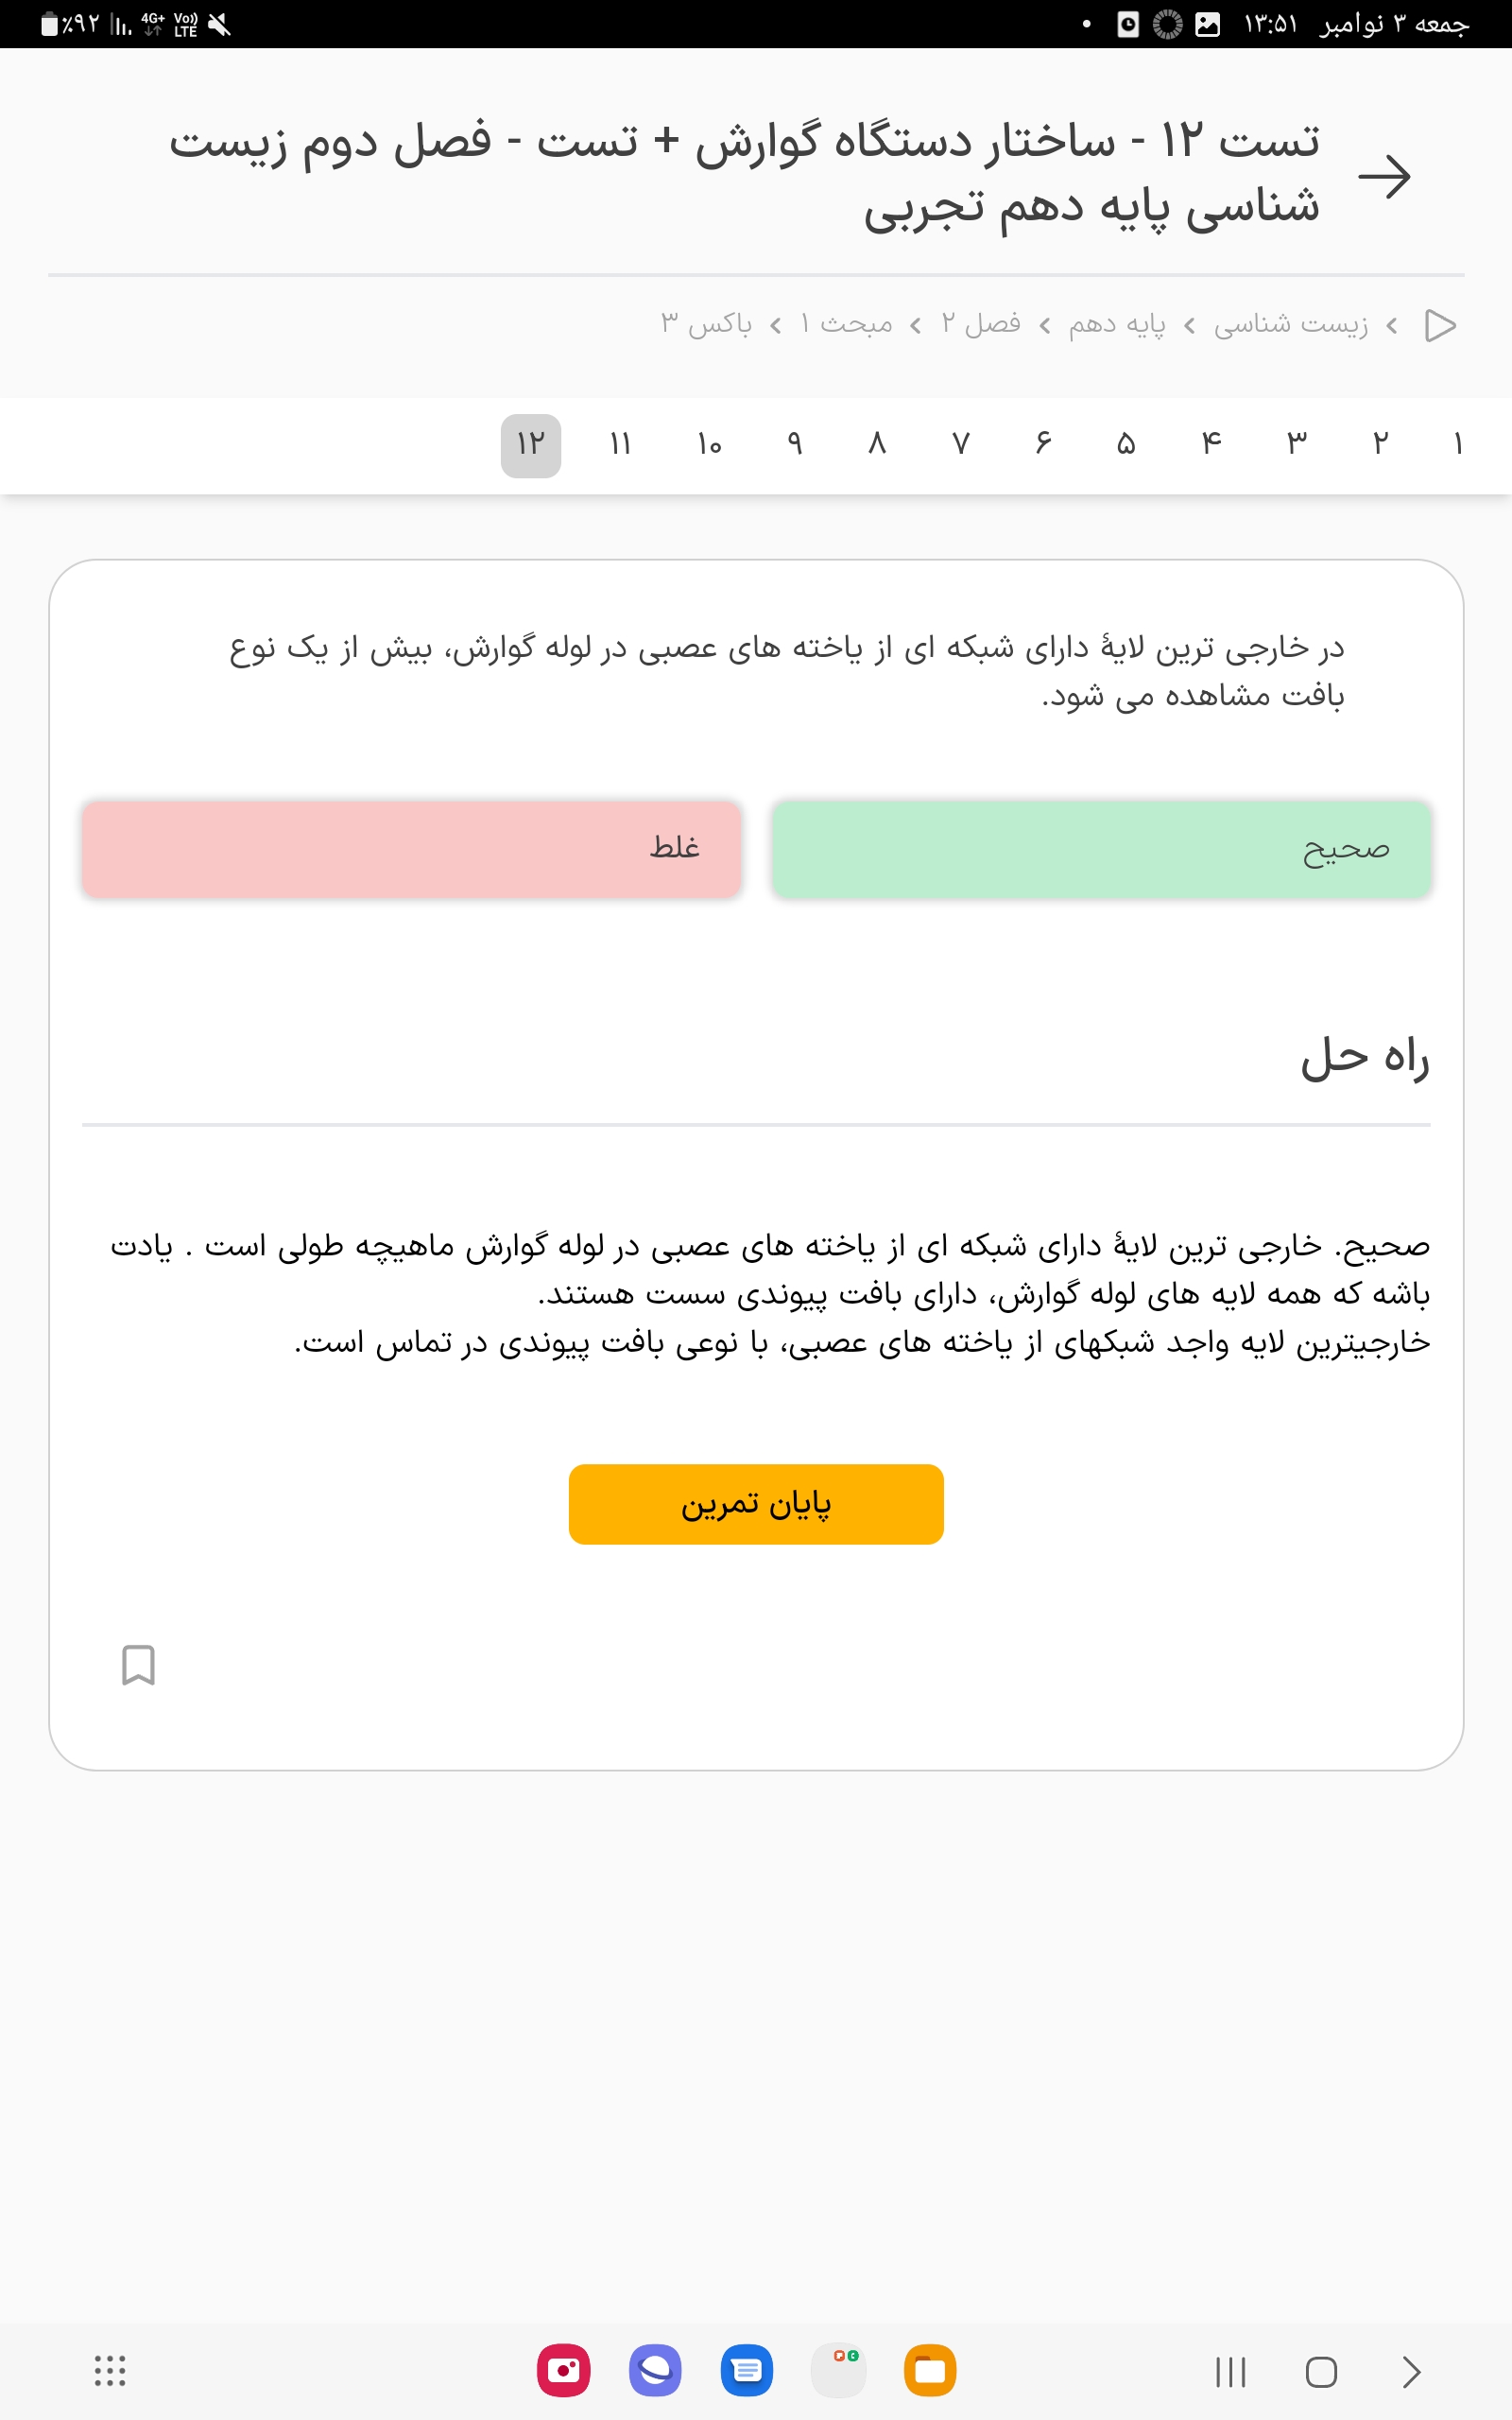Switch to question ۶ tab
Viewport: 1512px width, 2420px height.
pos(1043,444)
